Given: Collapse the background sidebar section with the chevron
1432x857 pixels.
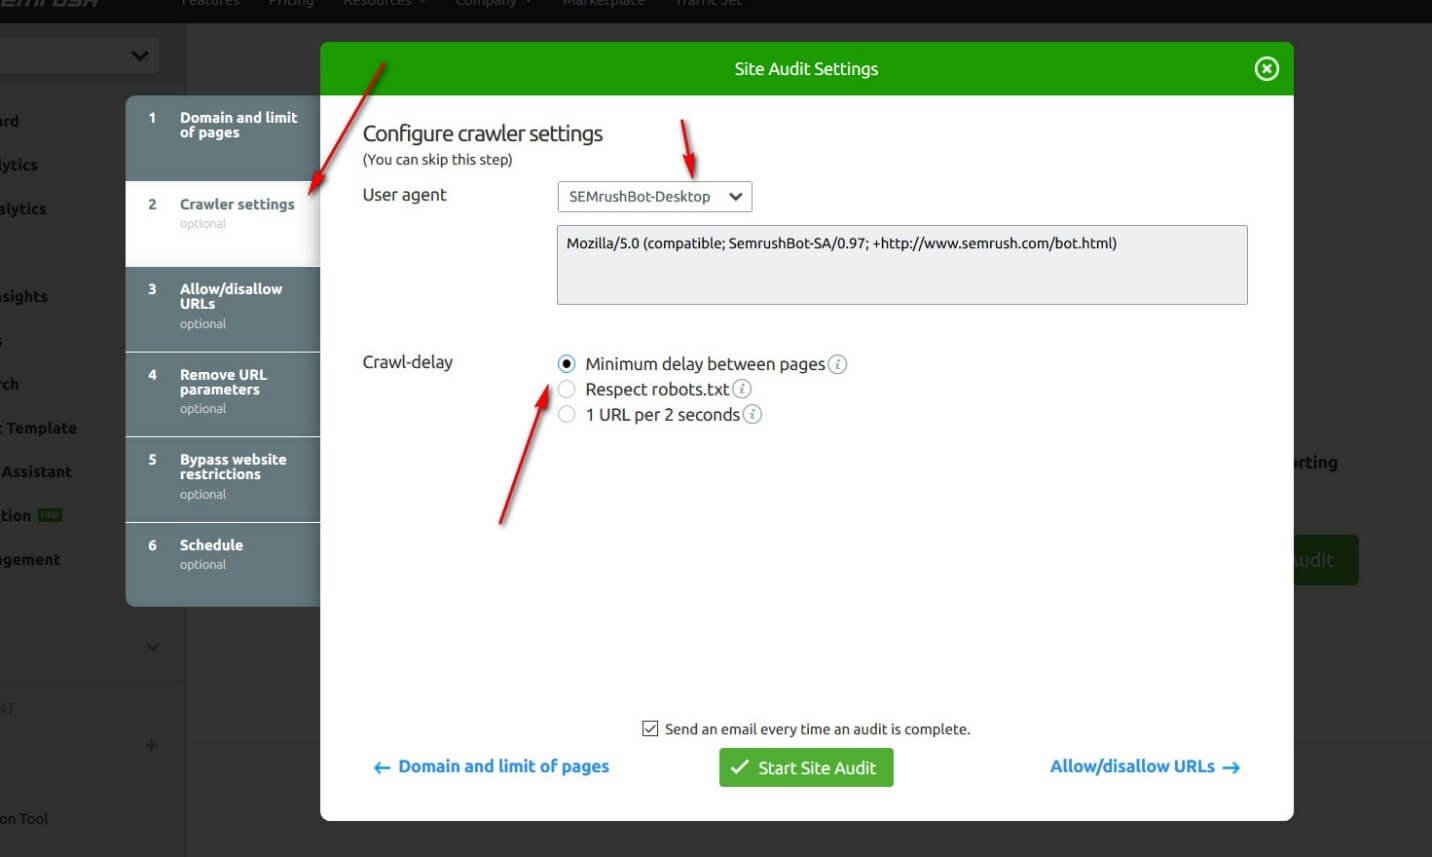Looking at the screenshot, I should tap(152, 647).
